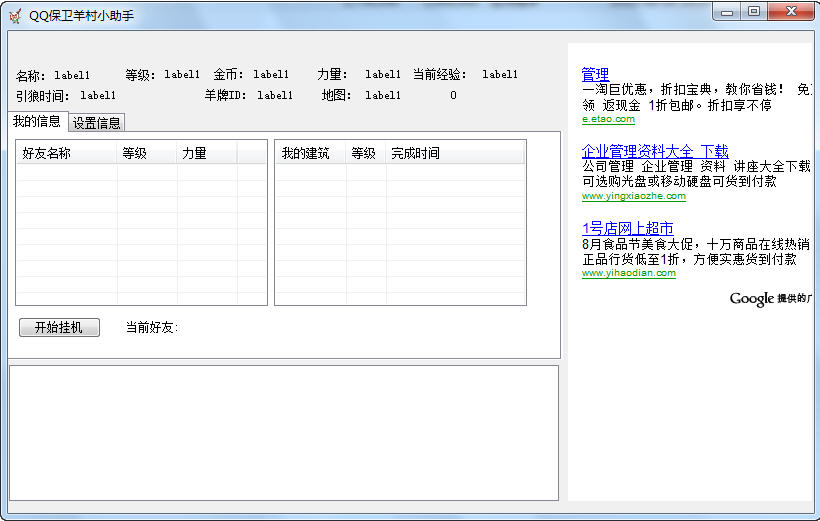
Task: Click the 开始挂机 button
Action: pyautogui.click(x=59, y=327)
